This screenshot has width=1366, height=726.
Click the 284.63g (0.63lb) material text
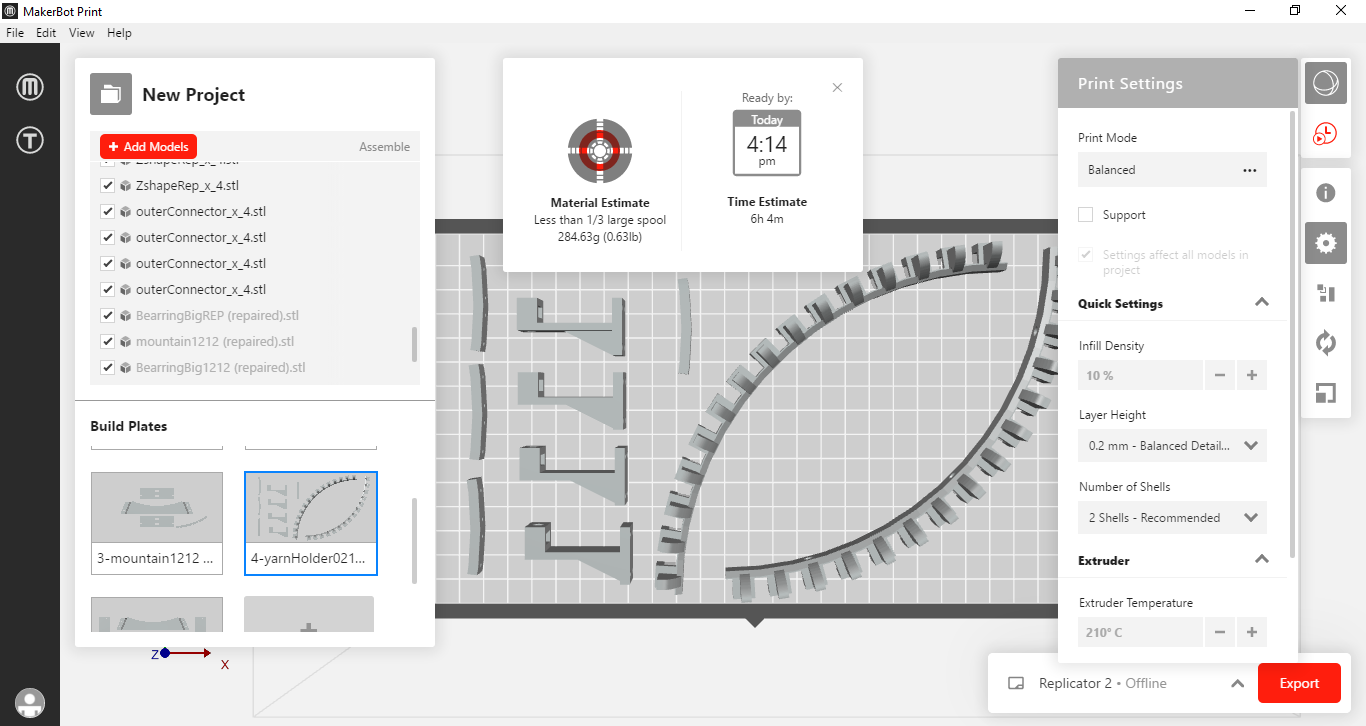(599, 237)
